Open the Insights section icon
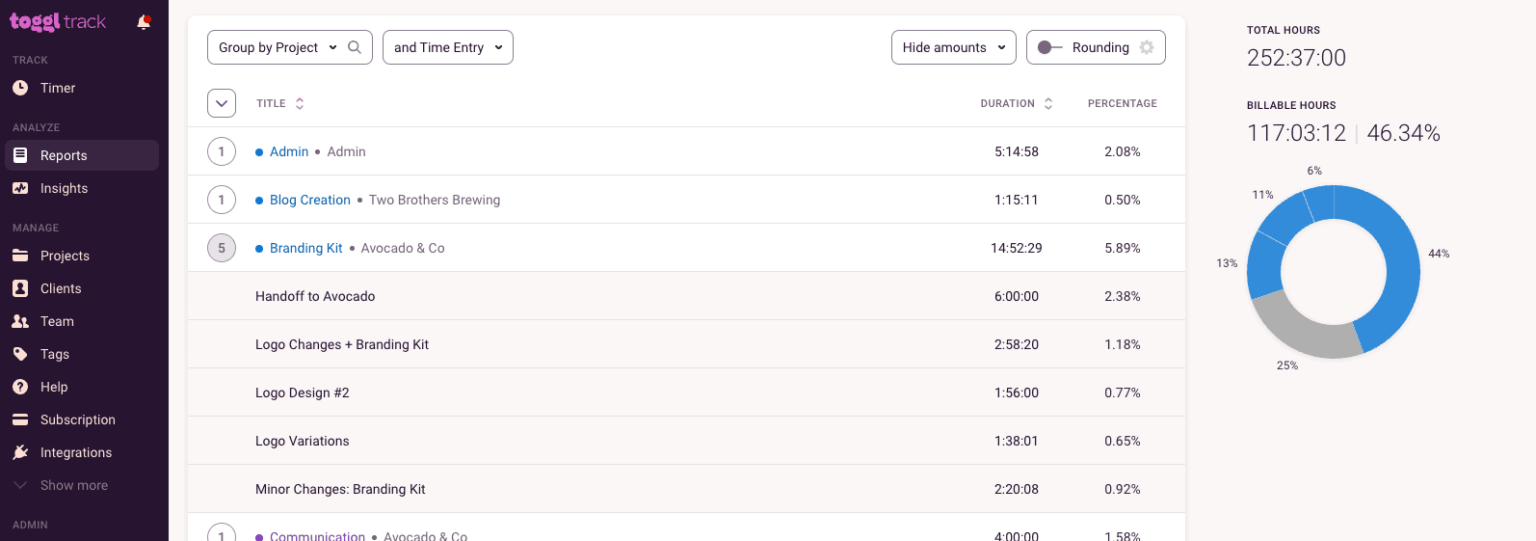 pos(20,188)
